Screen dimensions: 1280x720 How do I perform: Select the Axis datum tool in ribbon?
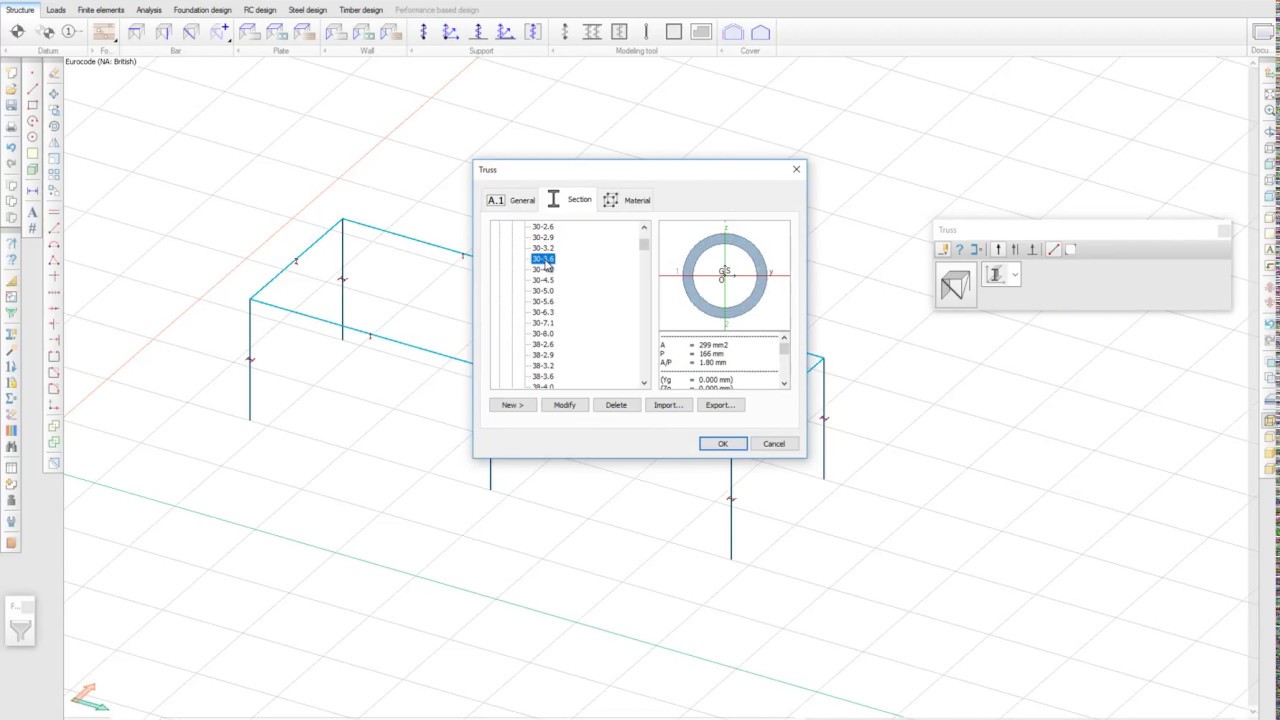(x=17, y=32)
